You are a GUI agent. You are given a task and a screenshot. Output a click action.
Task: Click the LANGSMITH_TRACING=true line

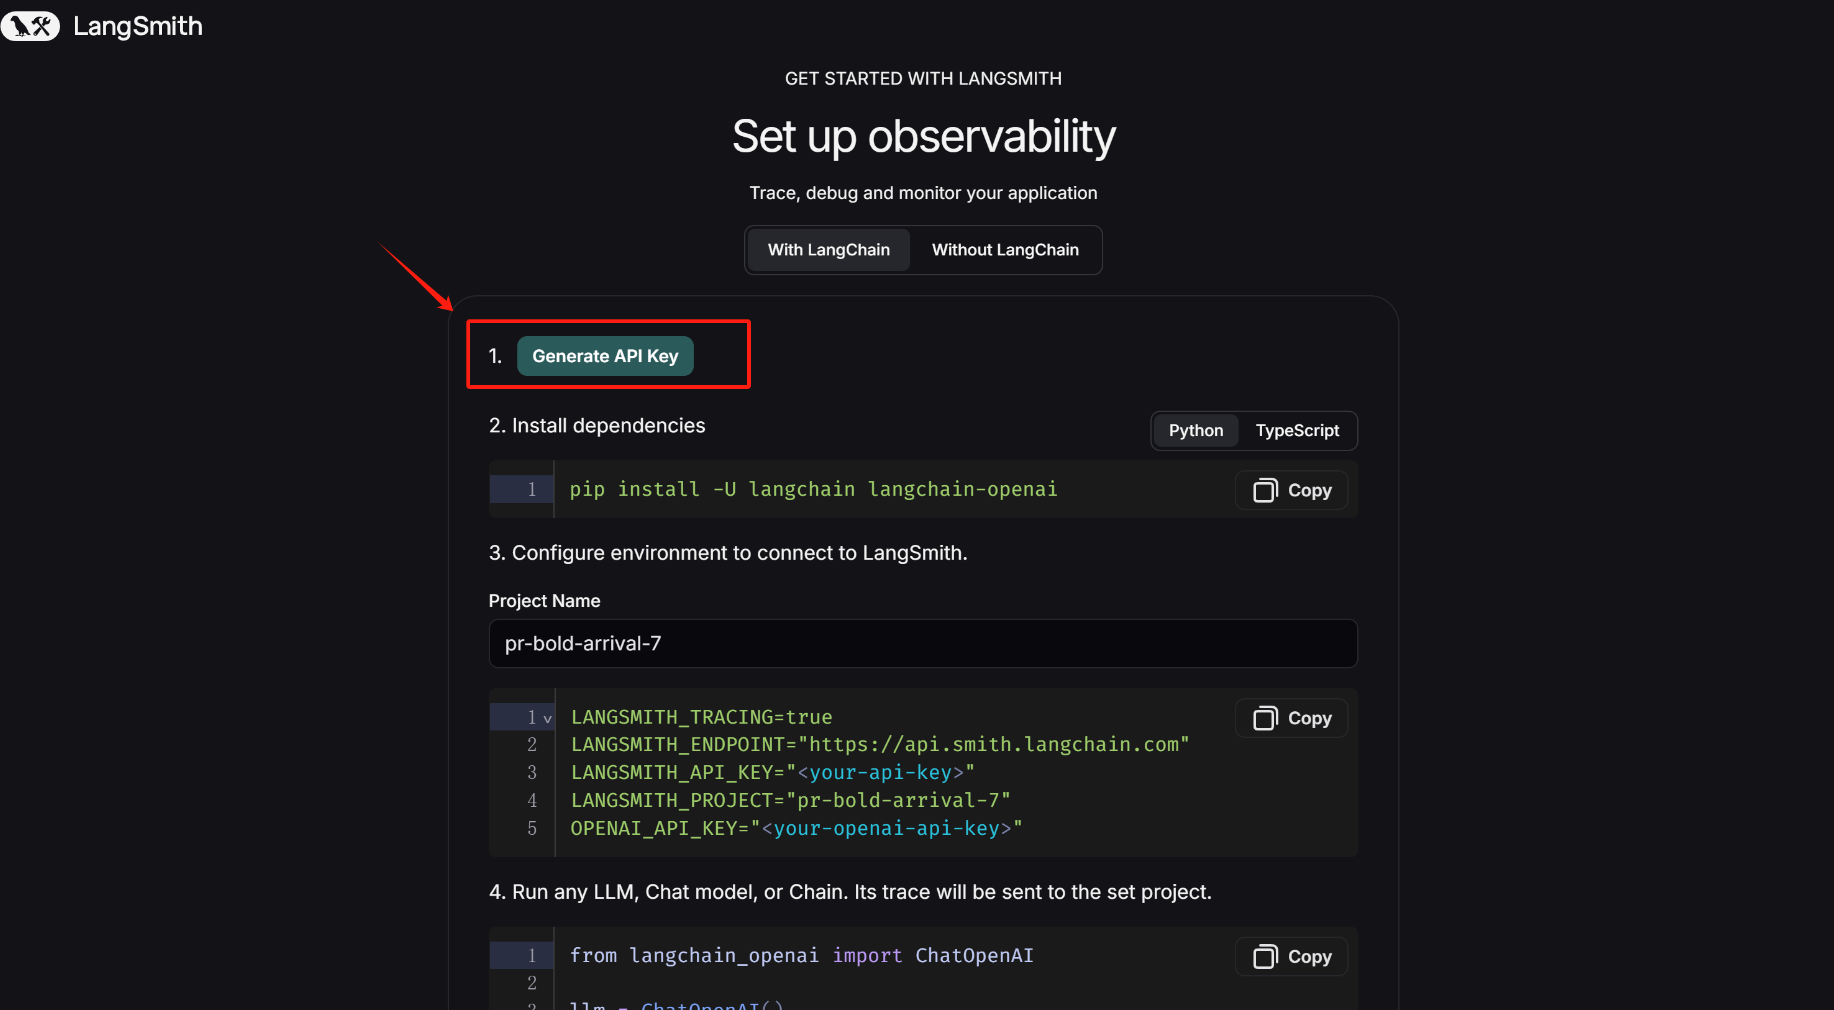pyautogui.click(x=701, y=717)
